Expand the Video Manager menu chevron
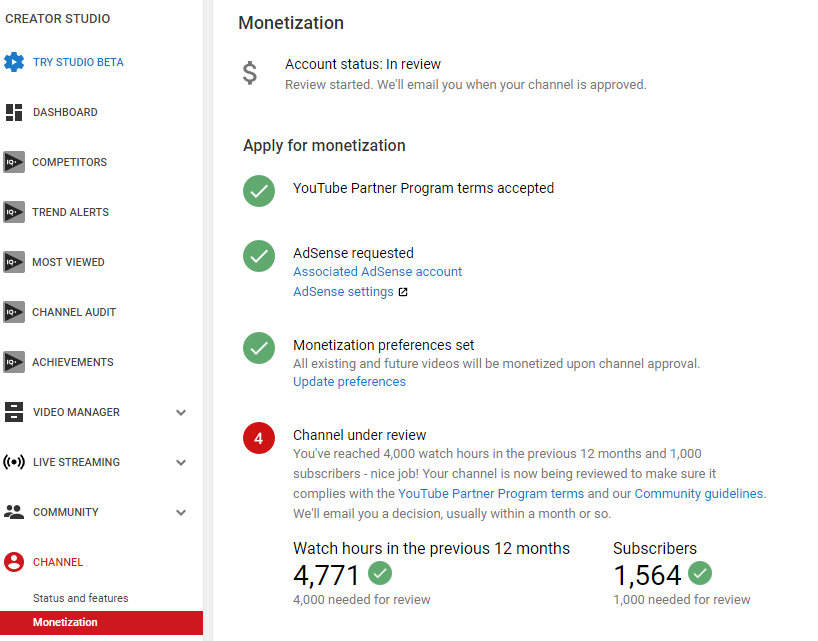818x641 pixels. (x=181, y=413)
